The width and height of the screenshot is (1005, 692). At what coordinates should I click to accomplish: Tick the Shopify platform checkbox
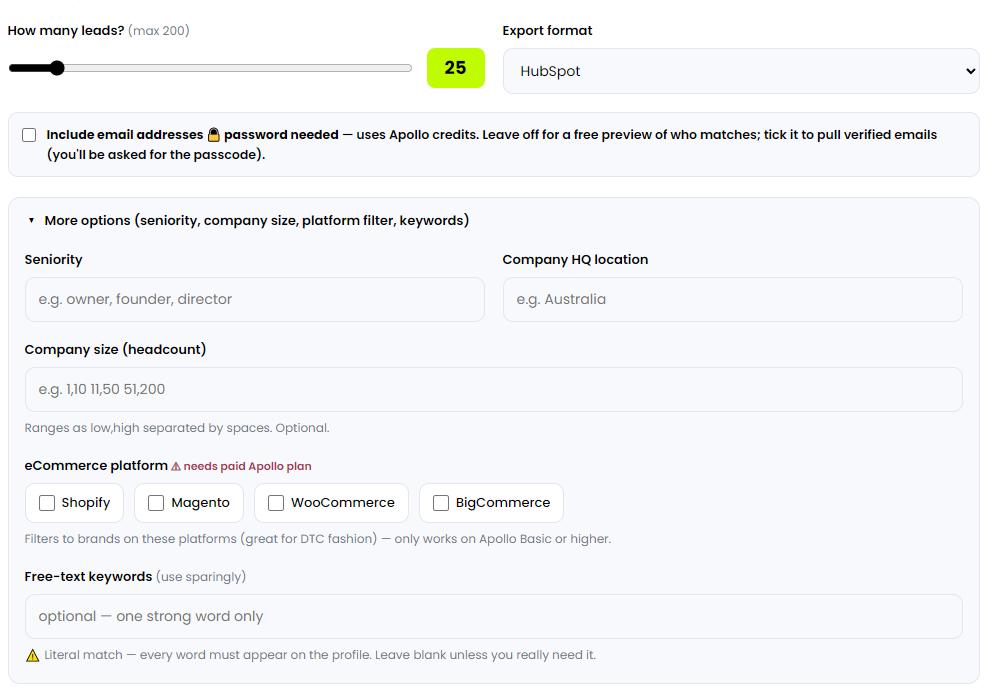click(47, 503)
